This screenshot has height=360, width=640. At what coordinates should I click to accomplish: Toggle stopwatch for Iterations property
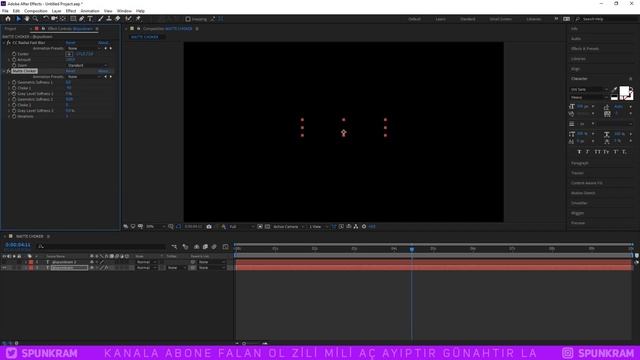coord(14,116)
